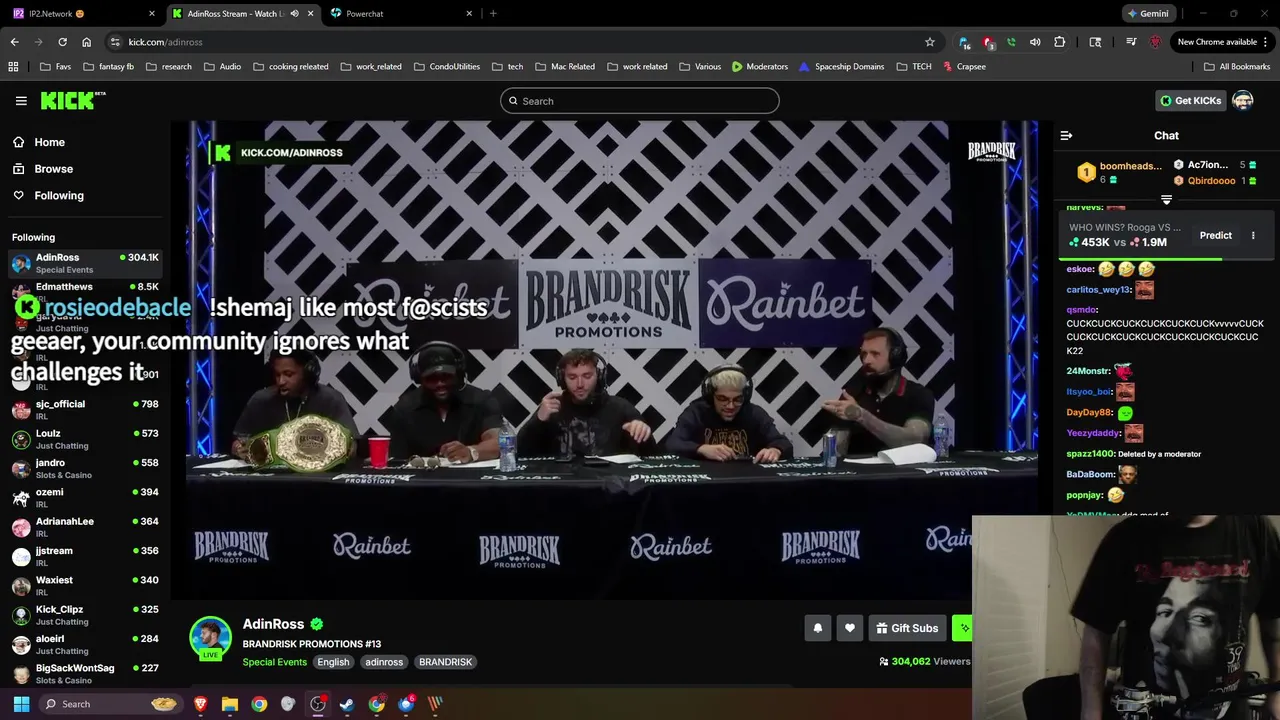Open AdrianahLee channel in sidebar
Screen dimensions: 1280x720
[x=85, y=526]
